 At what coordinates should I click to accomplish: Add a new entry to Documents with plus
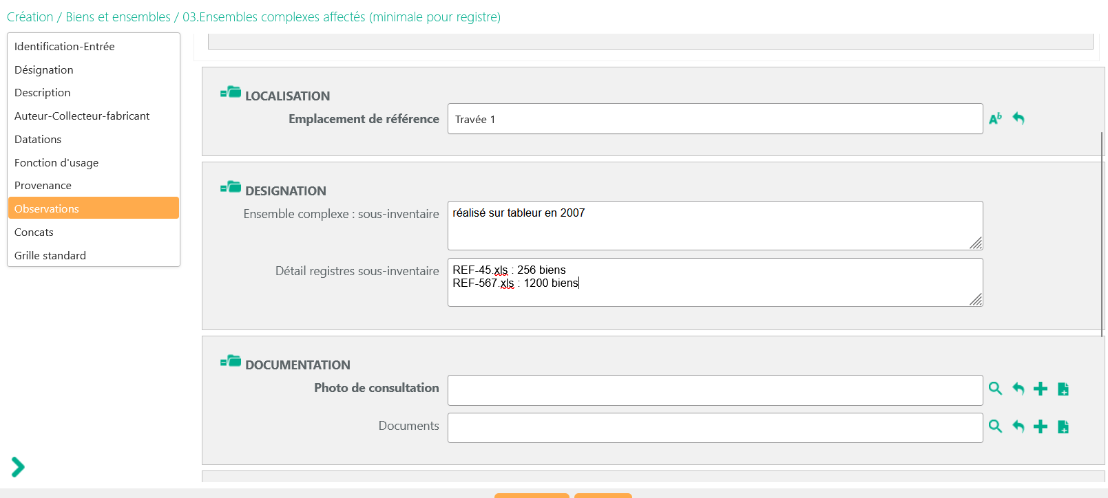tap(1040, 426)
